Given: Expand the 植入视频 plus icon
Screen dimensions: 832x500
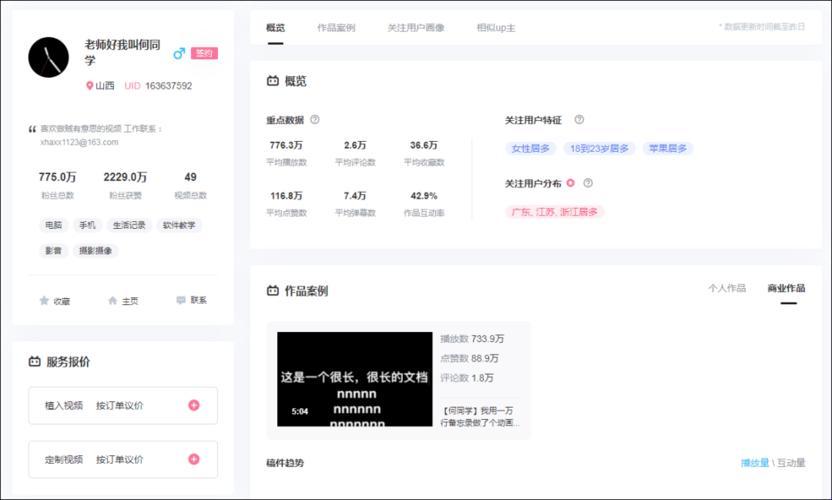Looking at the screenshot, I should pos(194,405).
